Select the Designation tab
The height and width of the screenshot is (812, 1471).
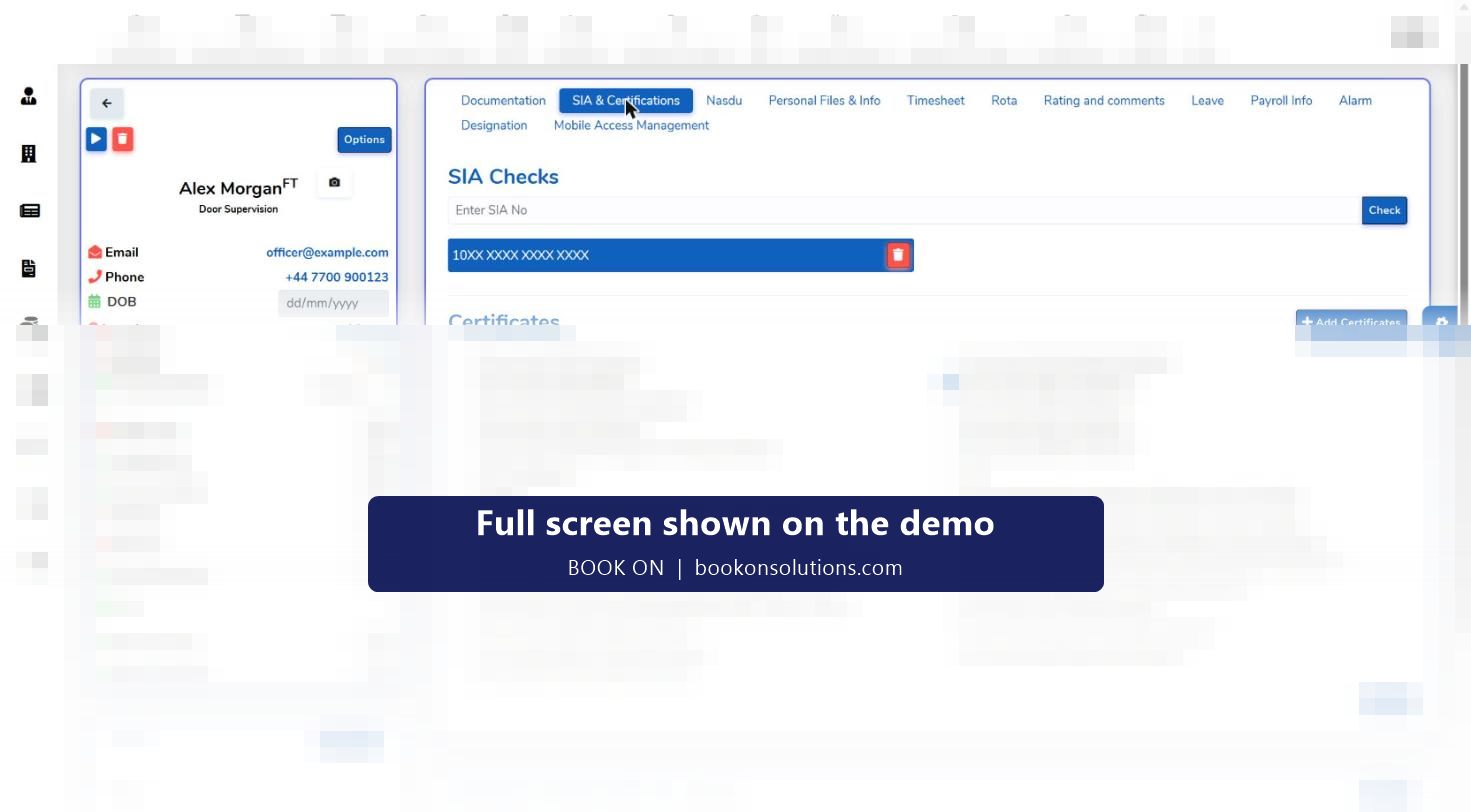click(x=494, y=125)
